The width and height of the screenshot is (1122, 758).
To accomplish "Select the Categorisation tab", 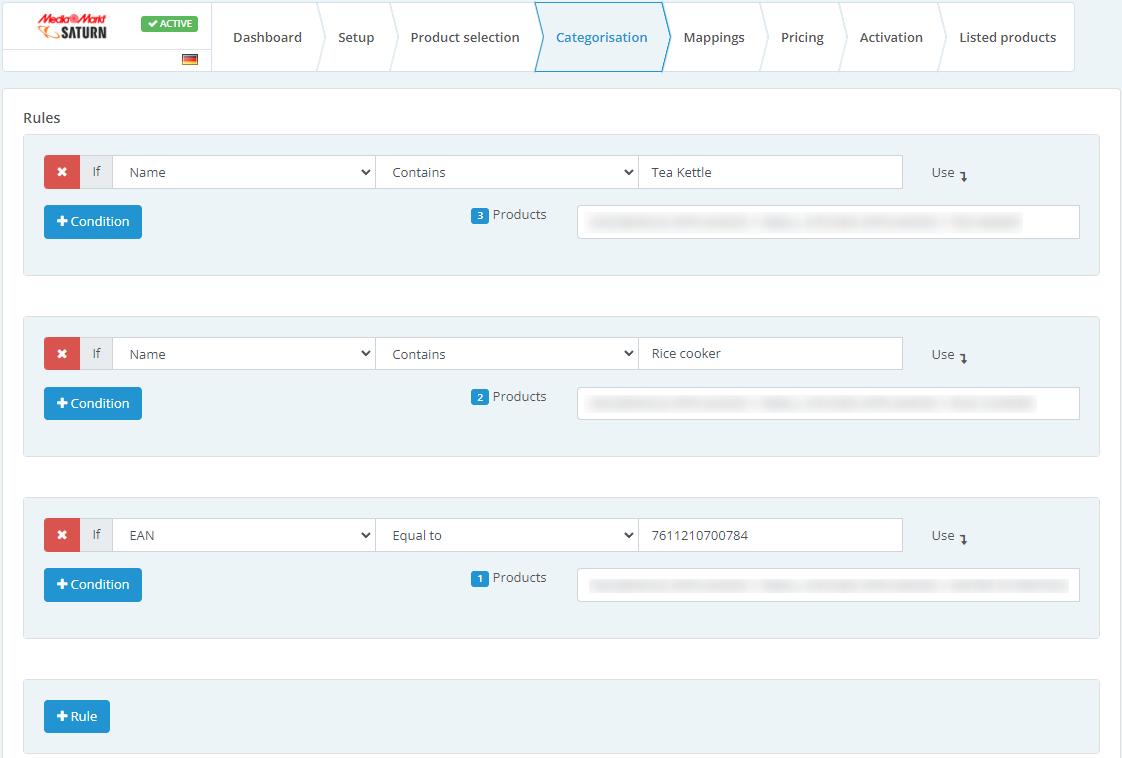I will tap(601, 37).
